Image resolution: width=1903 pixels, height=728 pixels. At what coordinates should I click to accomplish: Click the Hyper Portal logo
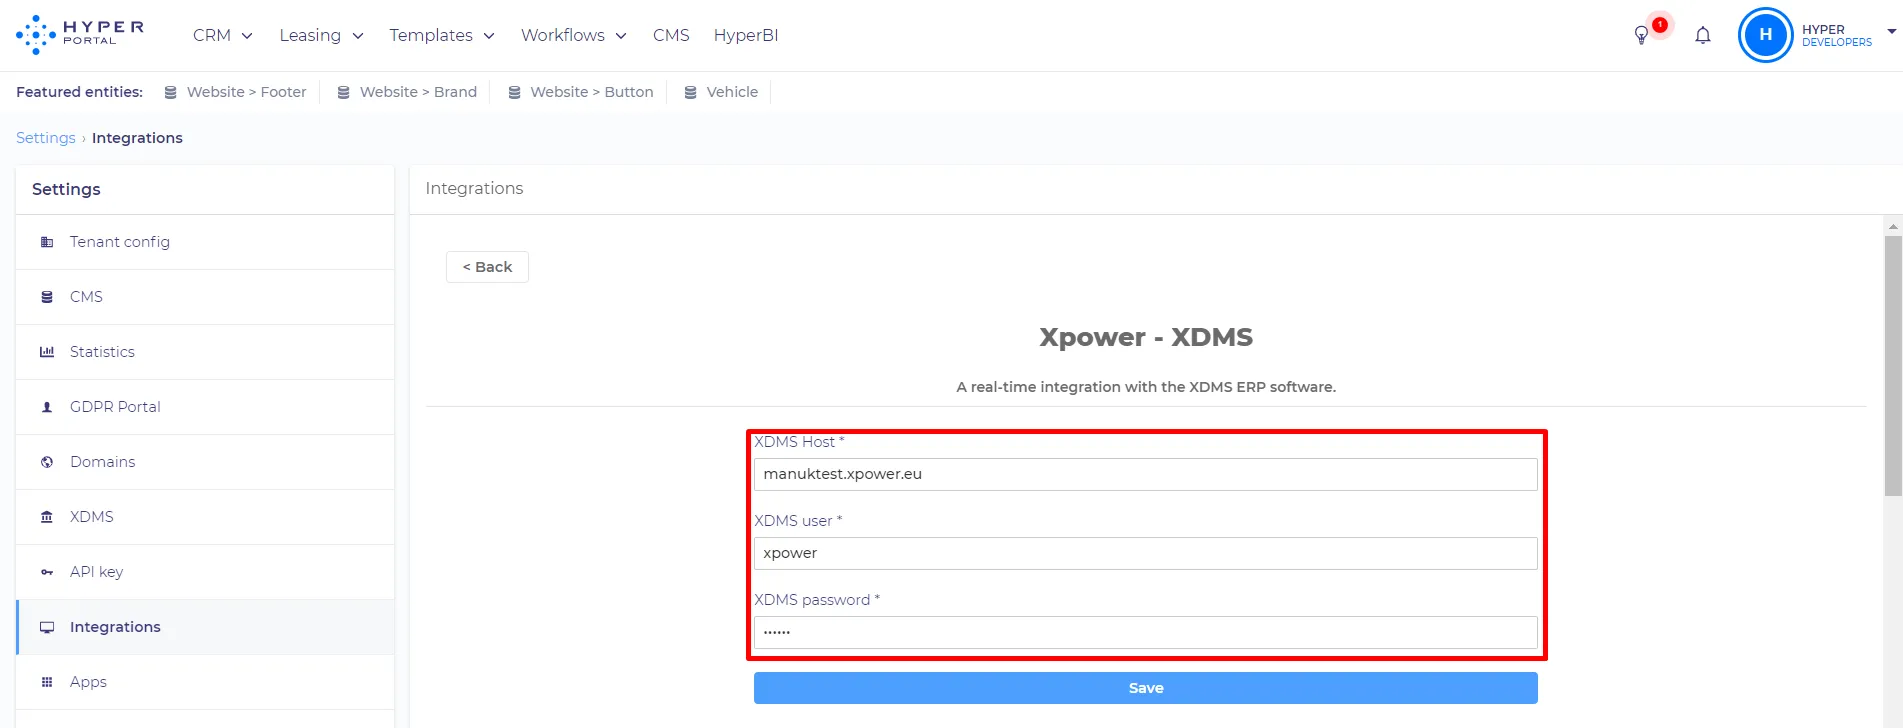pyautogui.click(x=80, y=35)
